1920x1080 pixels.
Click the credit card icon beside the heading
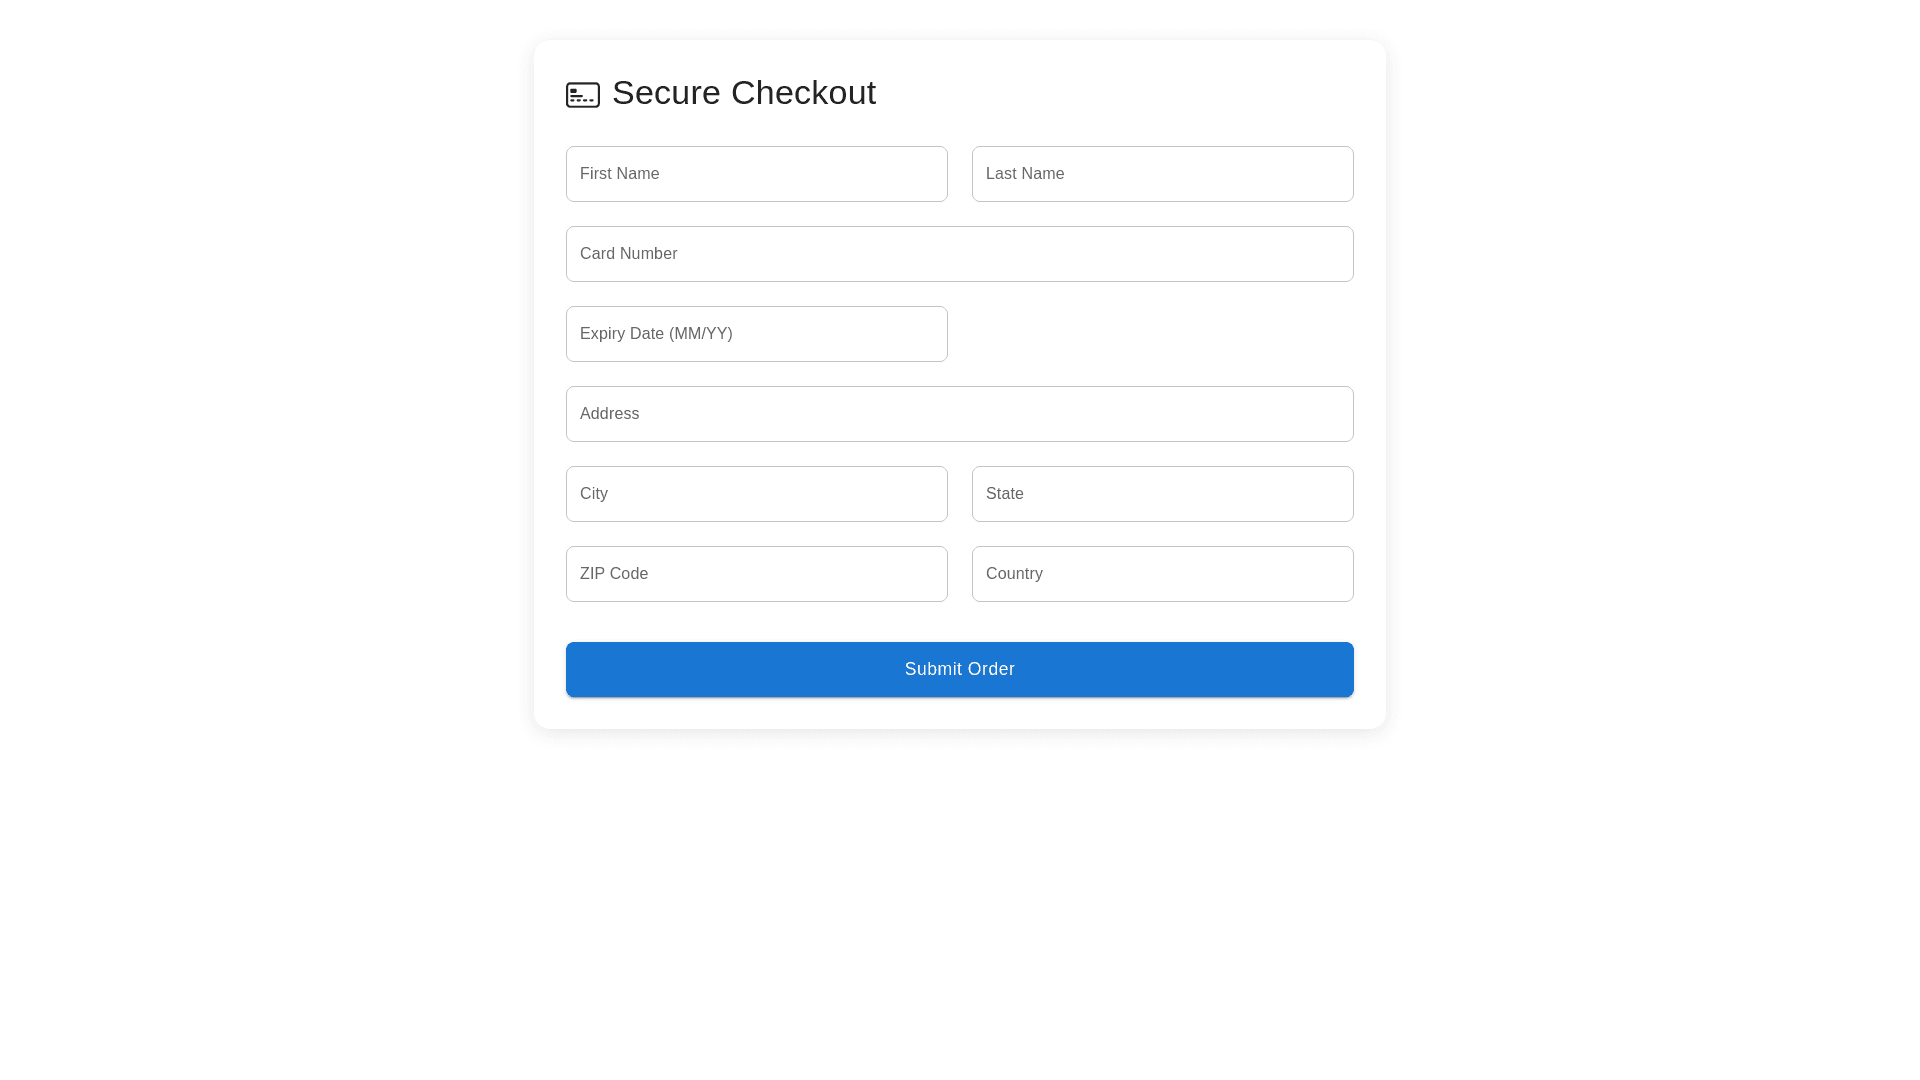582,94
